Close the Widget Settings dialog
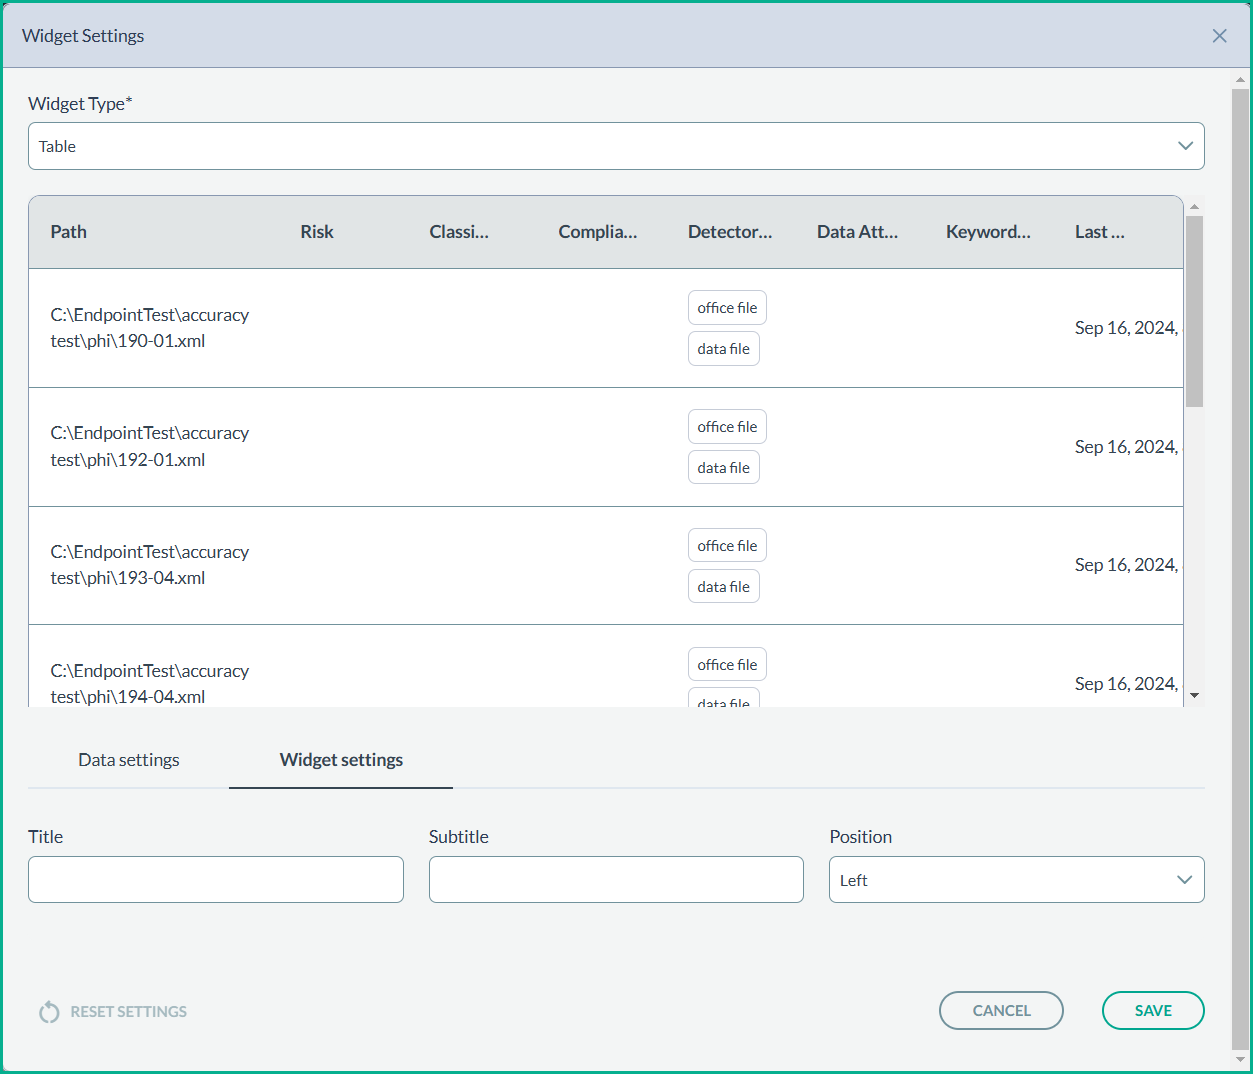 coord(1219,36)
